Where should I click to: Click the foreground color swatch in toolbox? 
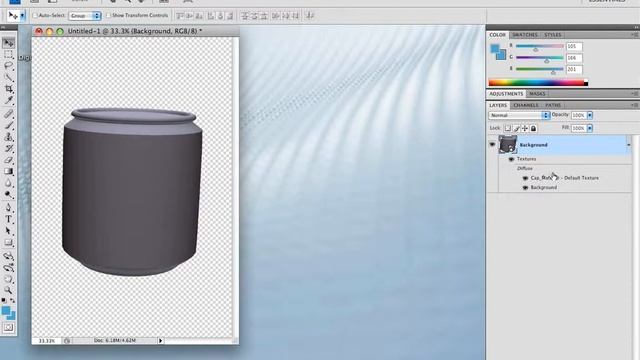[6, 311]
